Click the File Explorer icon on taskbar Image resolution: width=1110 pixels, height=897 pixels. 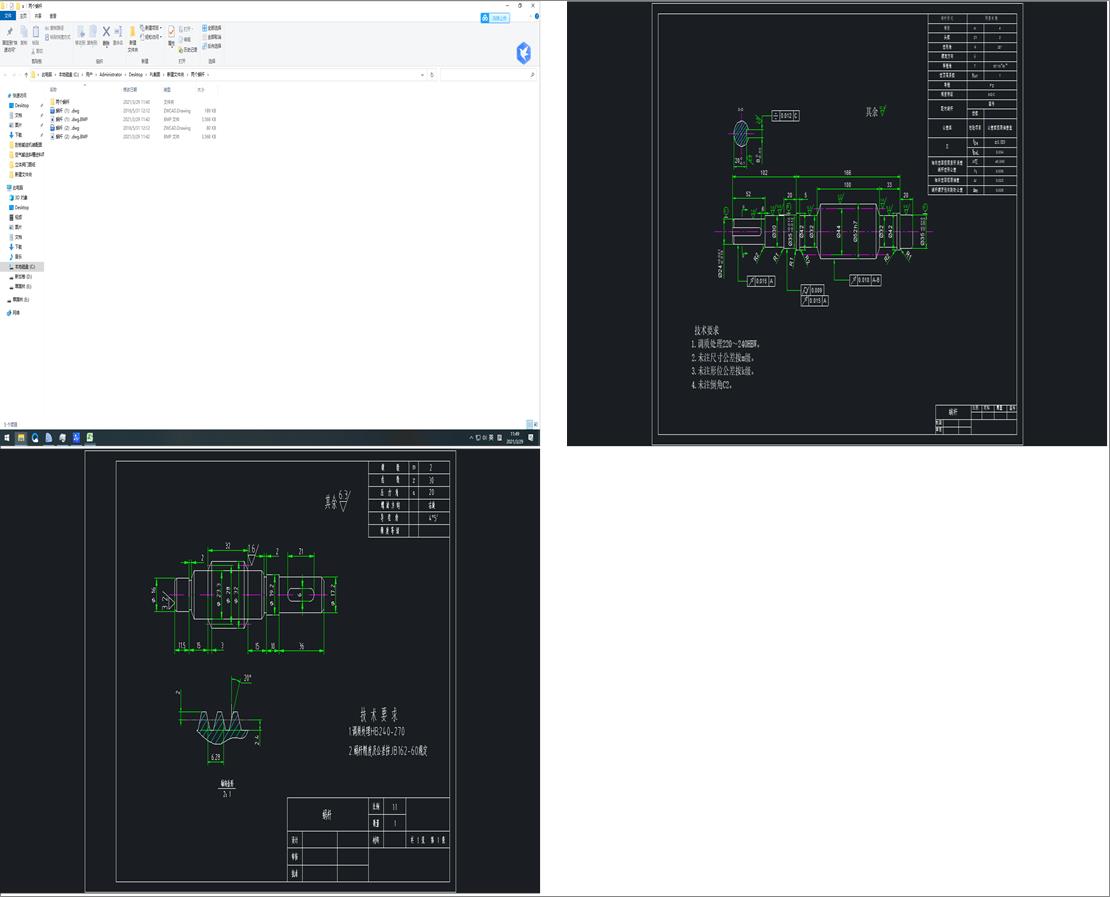tap(21, 438)
